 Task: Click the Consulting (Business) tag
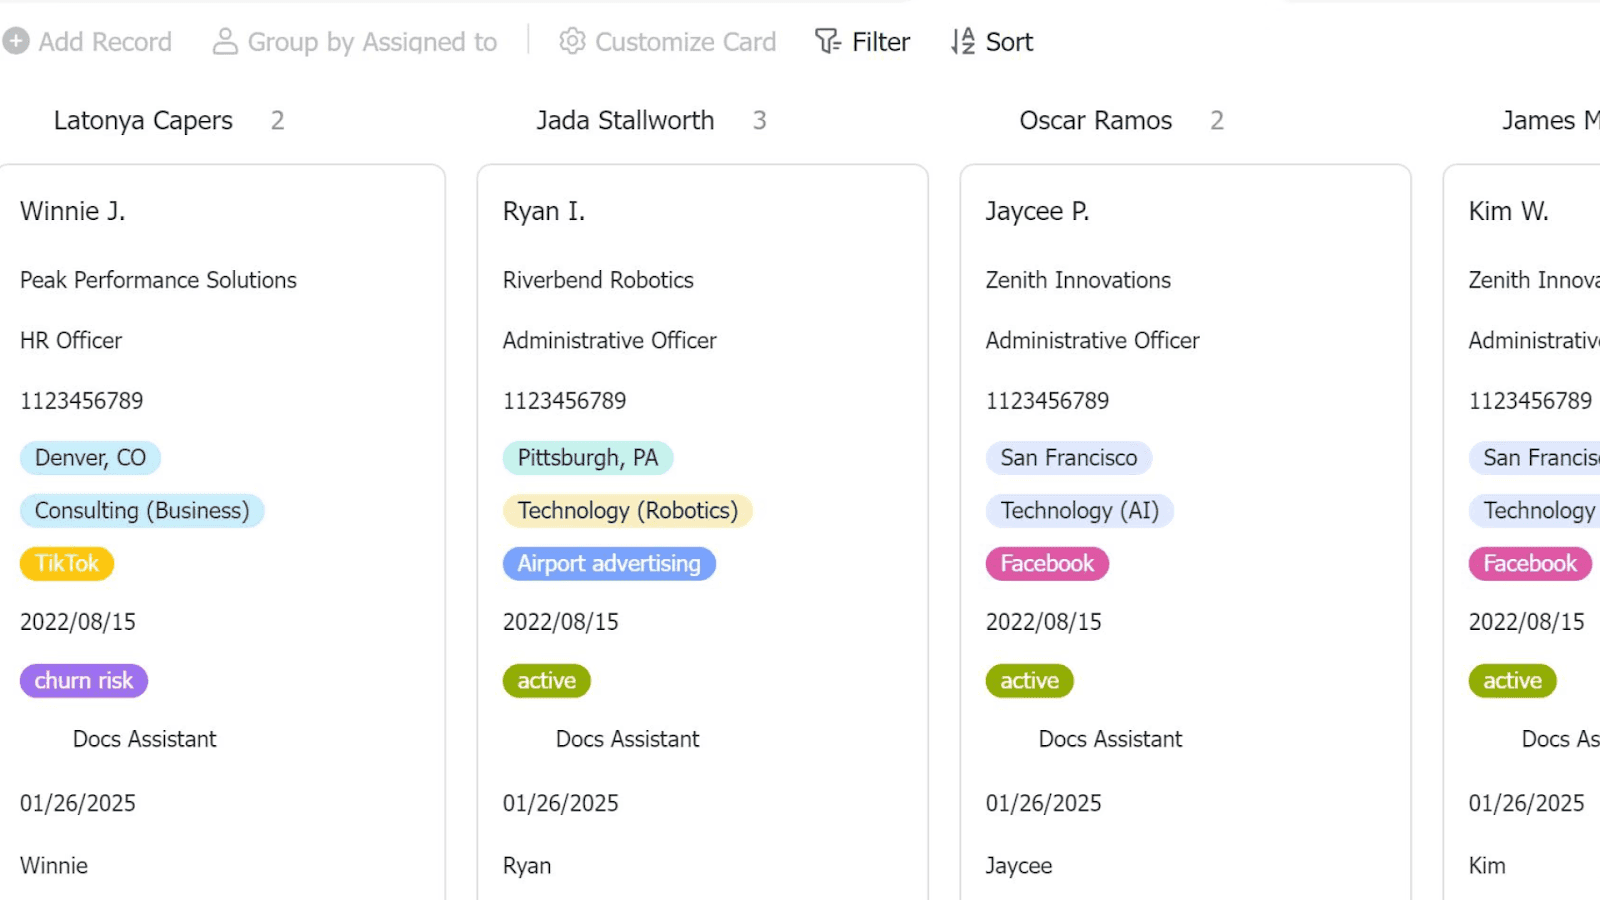[x=142, y=511]
